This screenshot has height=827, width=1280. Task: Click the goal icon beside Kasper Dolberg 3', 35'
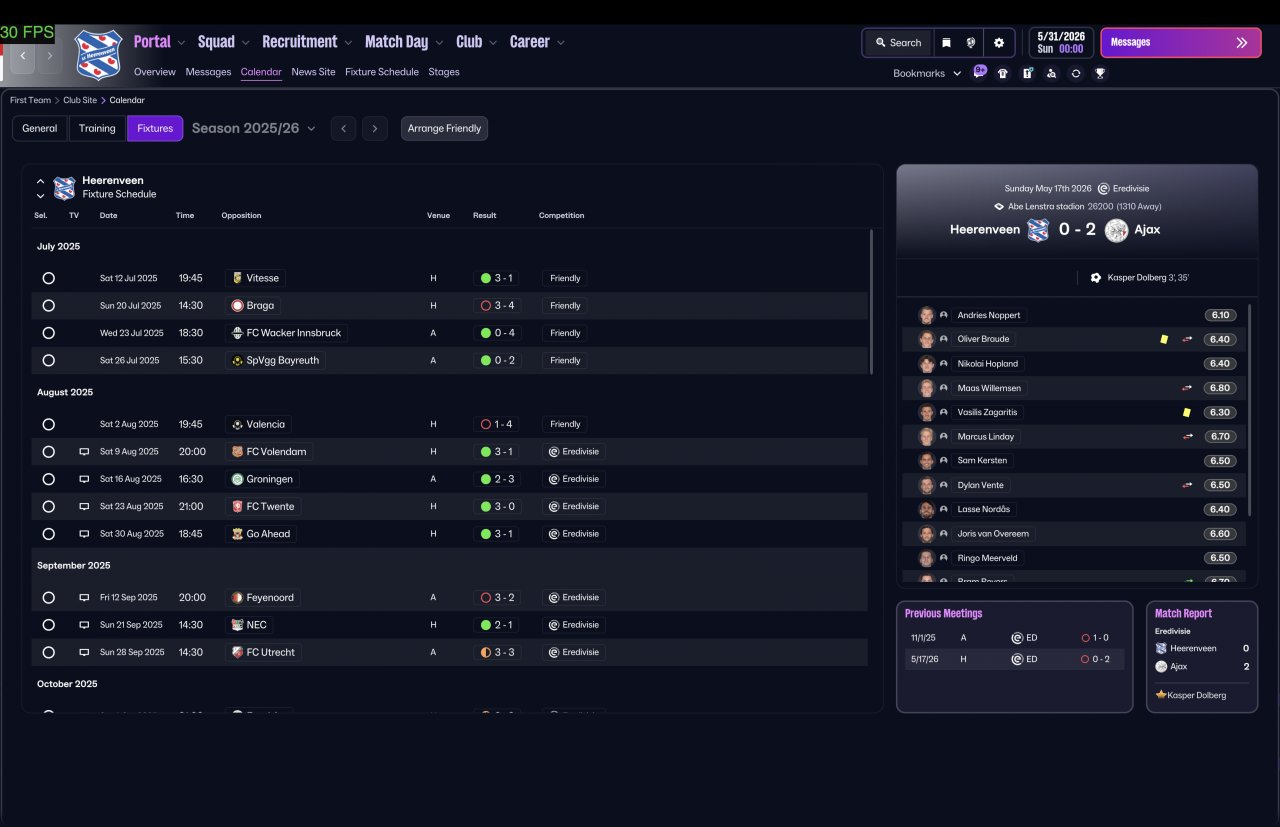pyautogui.click(x=1096, y=278)
